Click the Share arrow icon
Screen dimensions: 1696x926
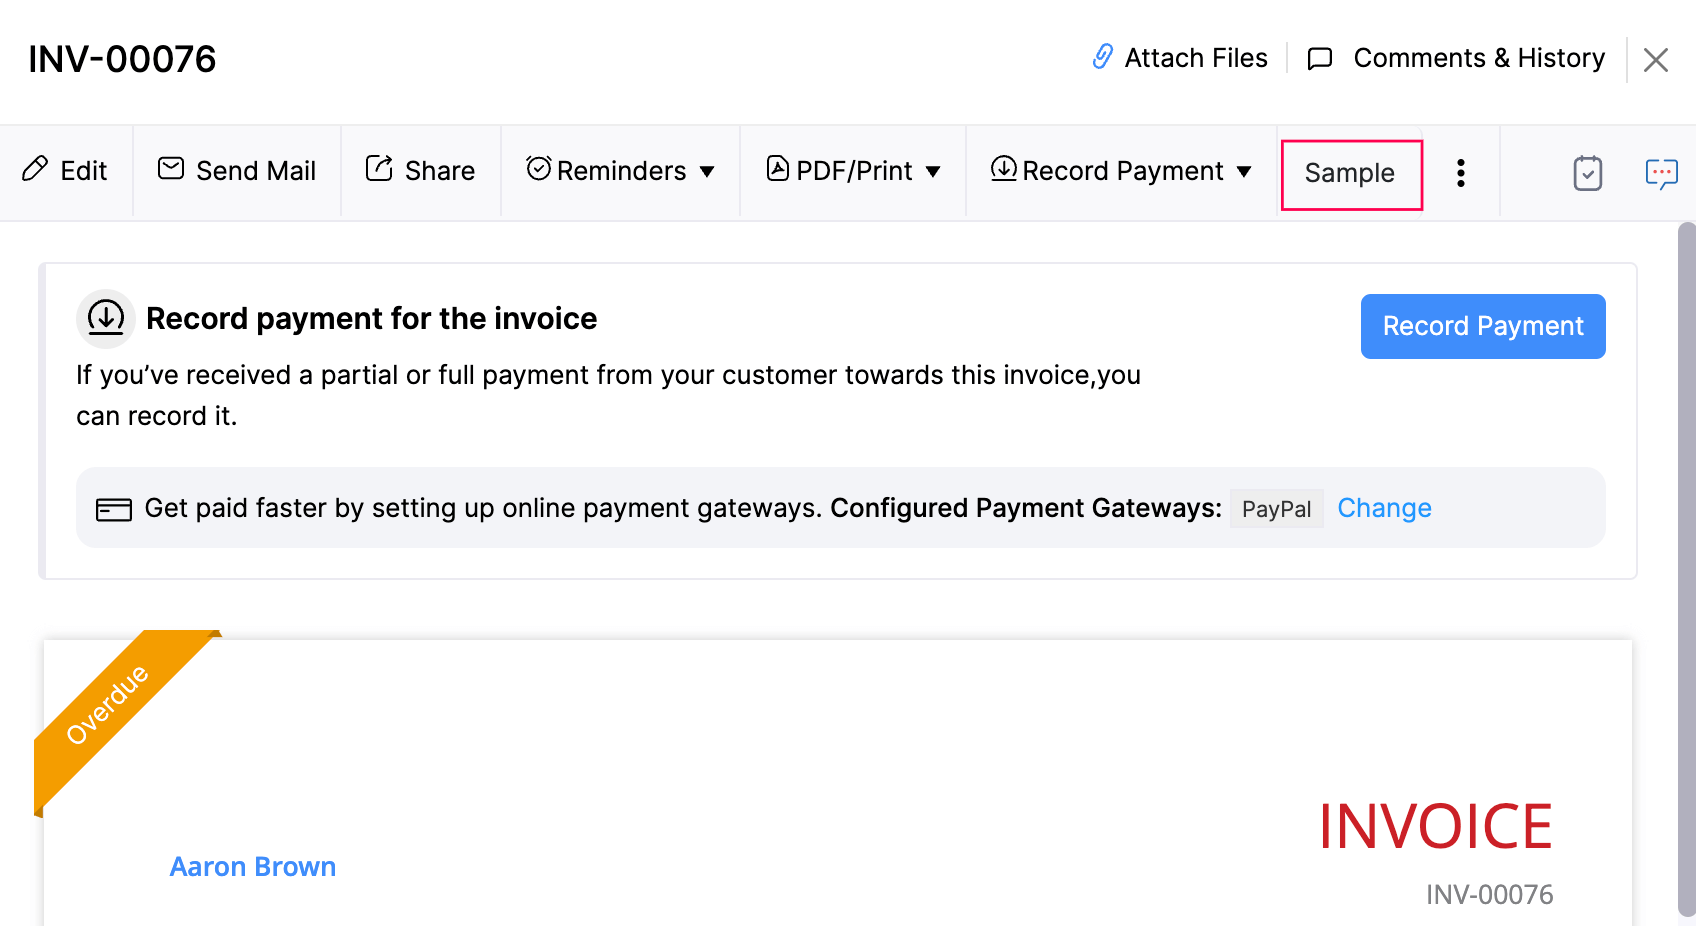[x=379, y=168]
